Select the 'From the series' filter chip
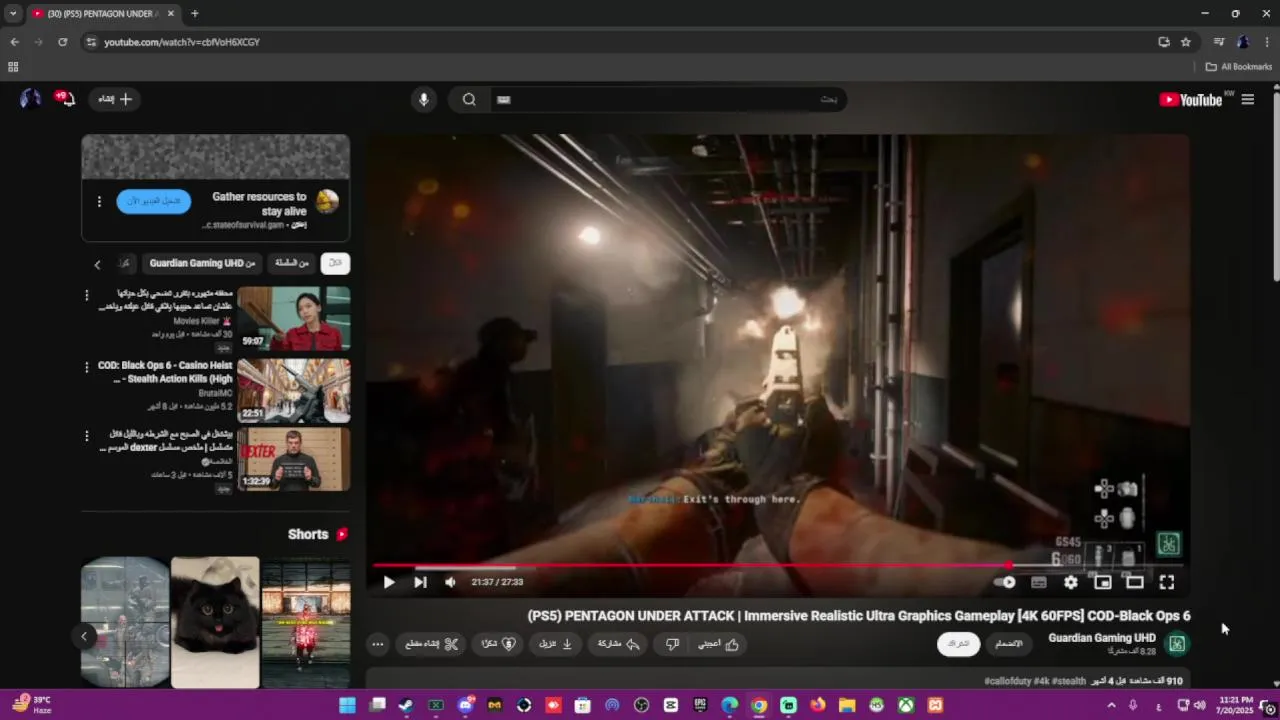Viewport: 1280px width, 720px height. point(292,263)
